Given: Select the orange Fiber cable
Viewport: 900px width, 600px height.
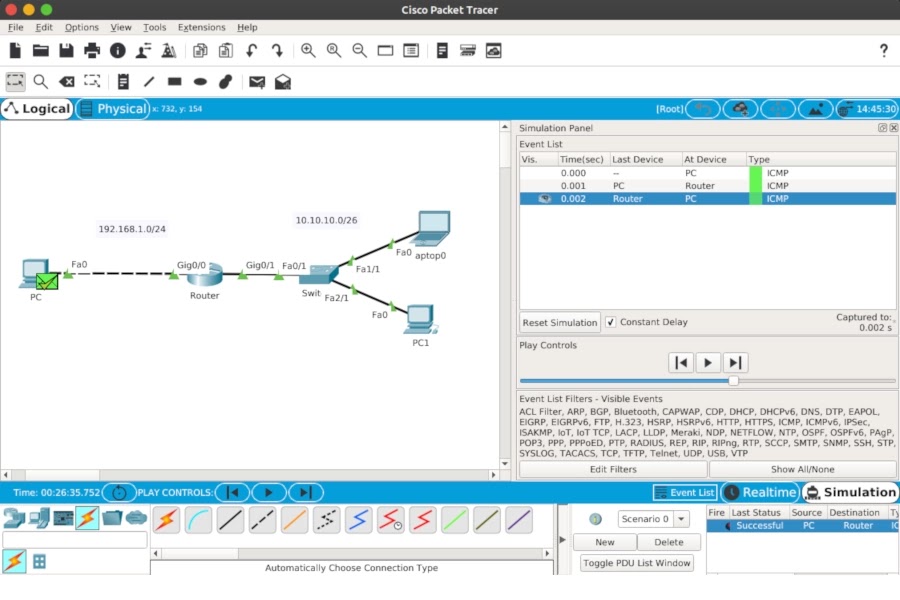Looking at the screenshot, I should pyautogui.click(x=294, y=520).
